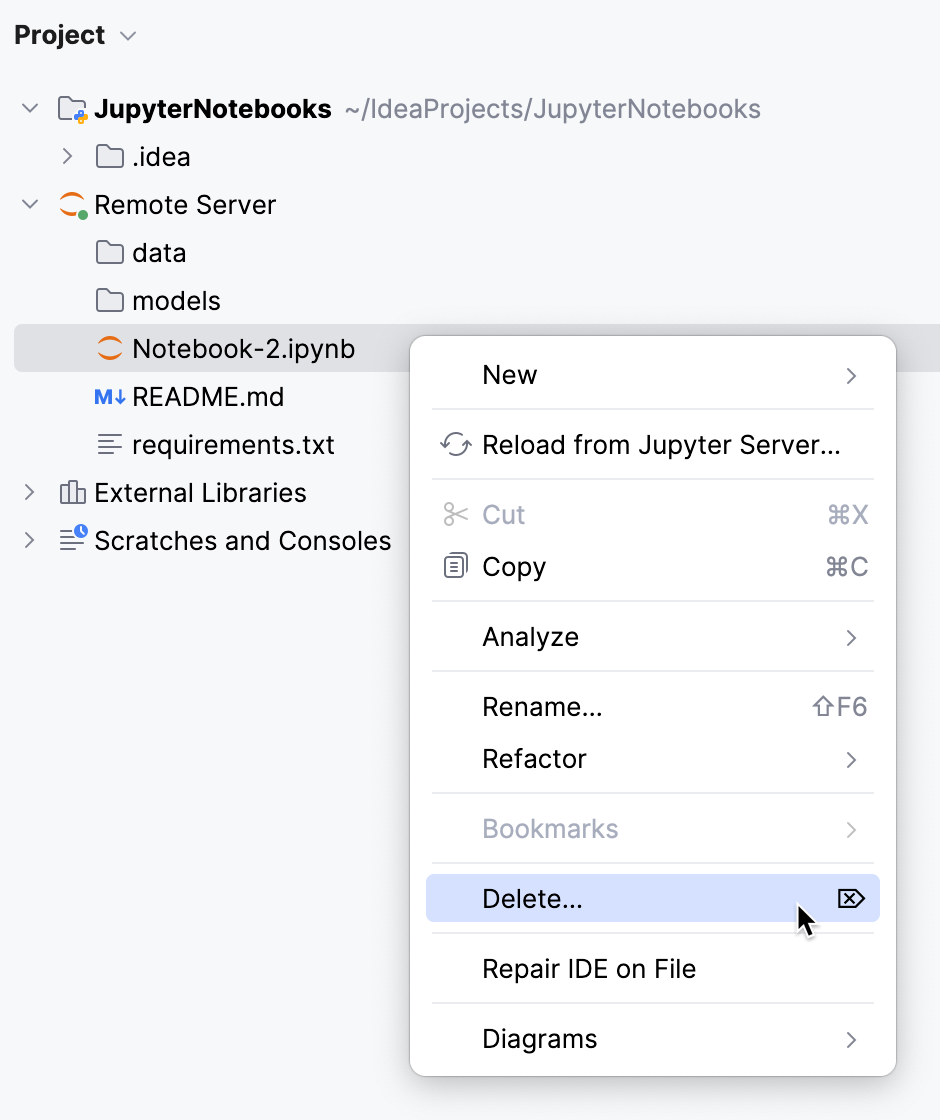Image resolution: width=940 pixels, height=1120 pixels.
Task: Click the delete key icon beside Delete
Action: coord(850,898)
